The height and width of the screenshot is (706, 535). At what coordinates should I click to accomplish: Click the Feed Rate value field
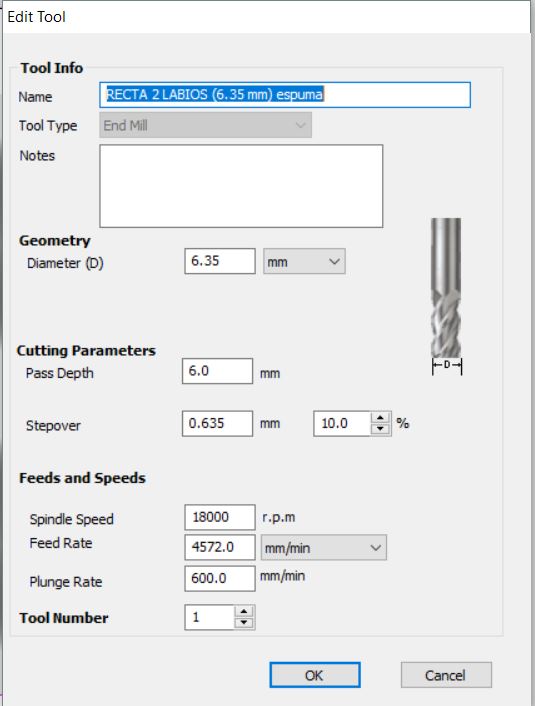point(220,548)
